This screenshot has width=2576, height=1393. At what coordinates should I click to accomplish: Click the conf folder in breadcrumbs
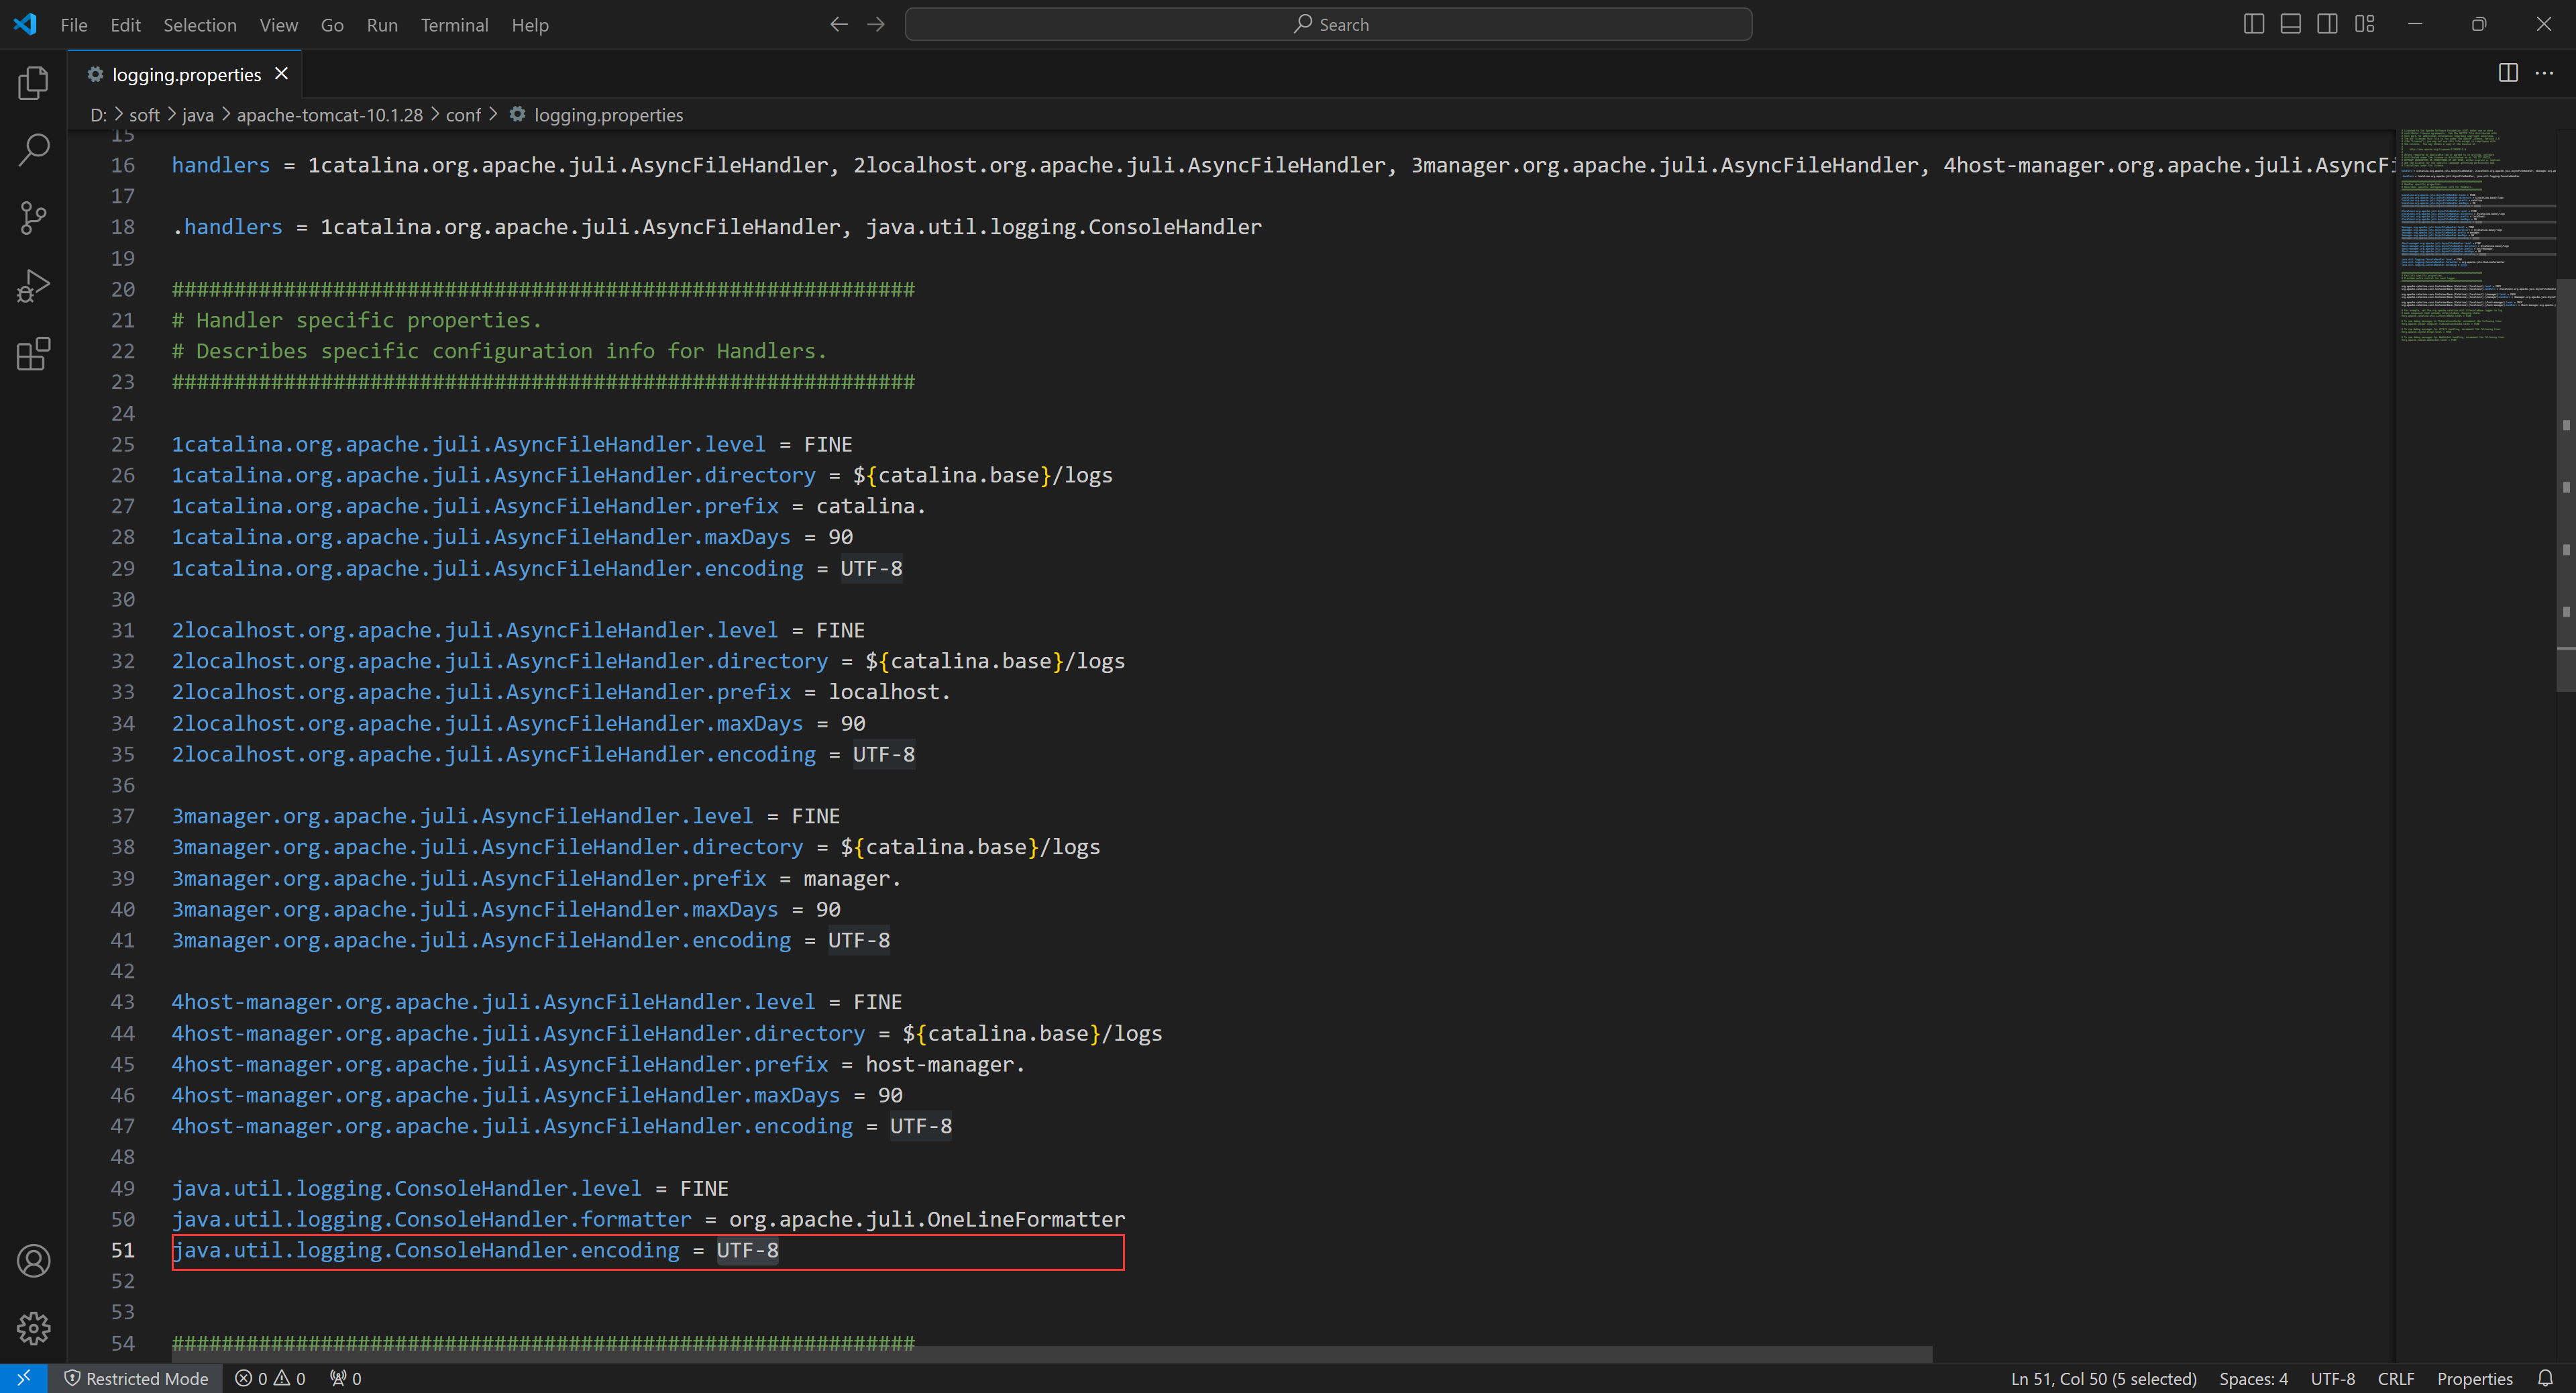(x=463, y=115)
